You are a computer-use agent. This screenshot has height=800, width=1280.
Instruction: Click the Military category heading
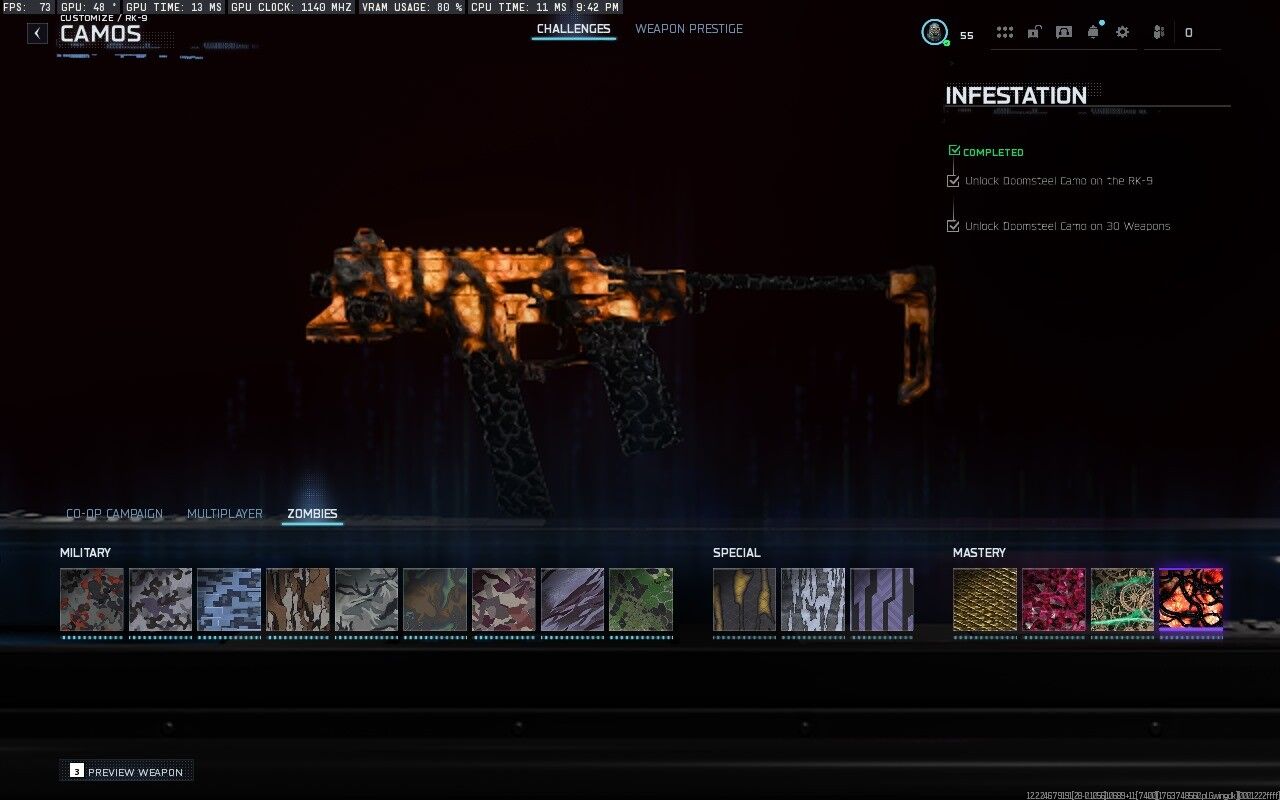point(85,553)
